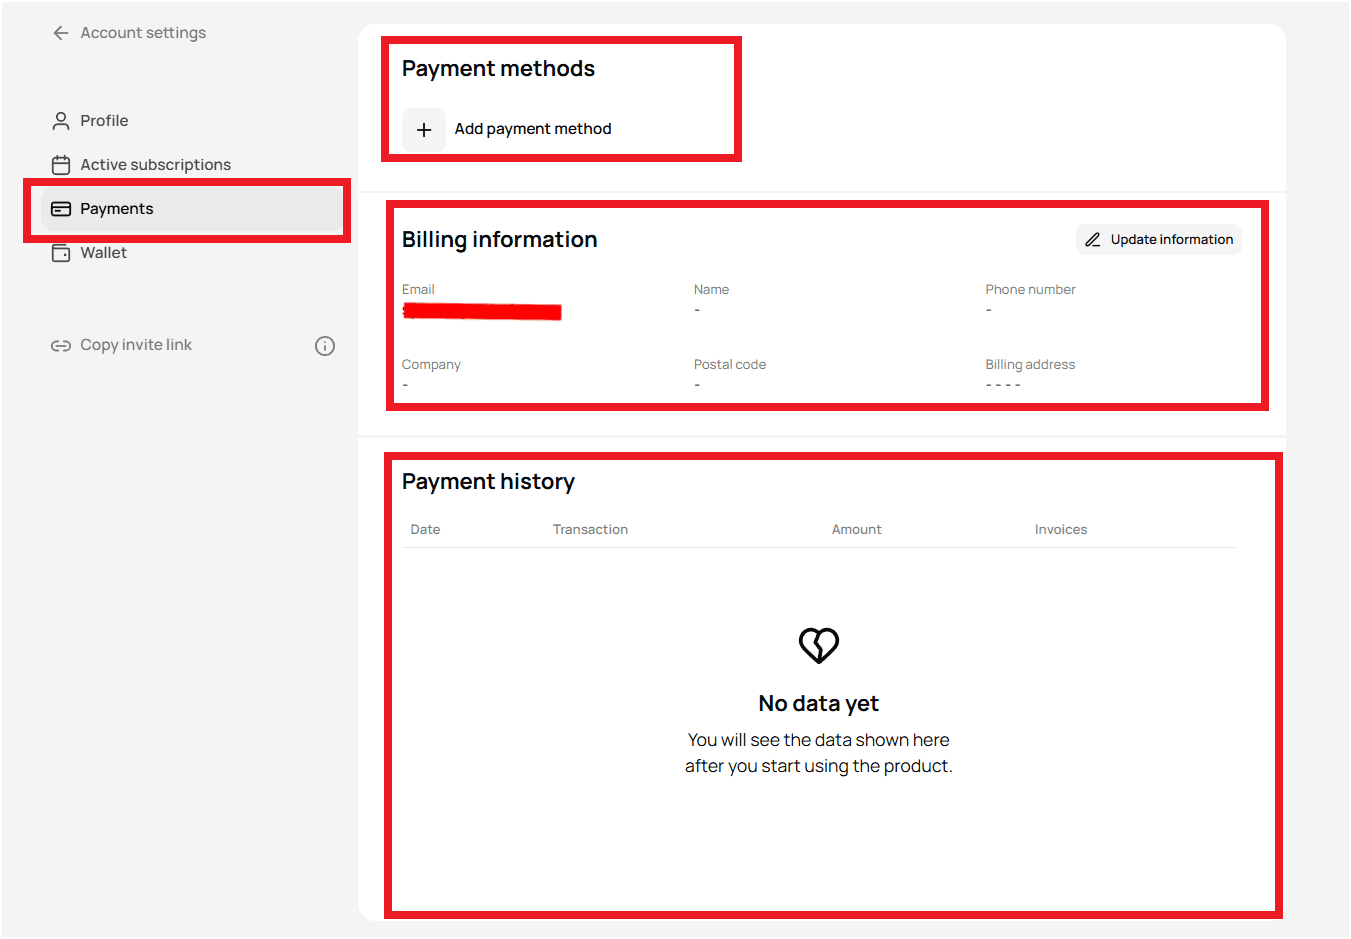Click the Update information button
The height and width of the screenshot is (939, 1351).
pyautogui.click(x=1158, y=239)
